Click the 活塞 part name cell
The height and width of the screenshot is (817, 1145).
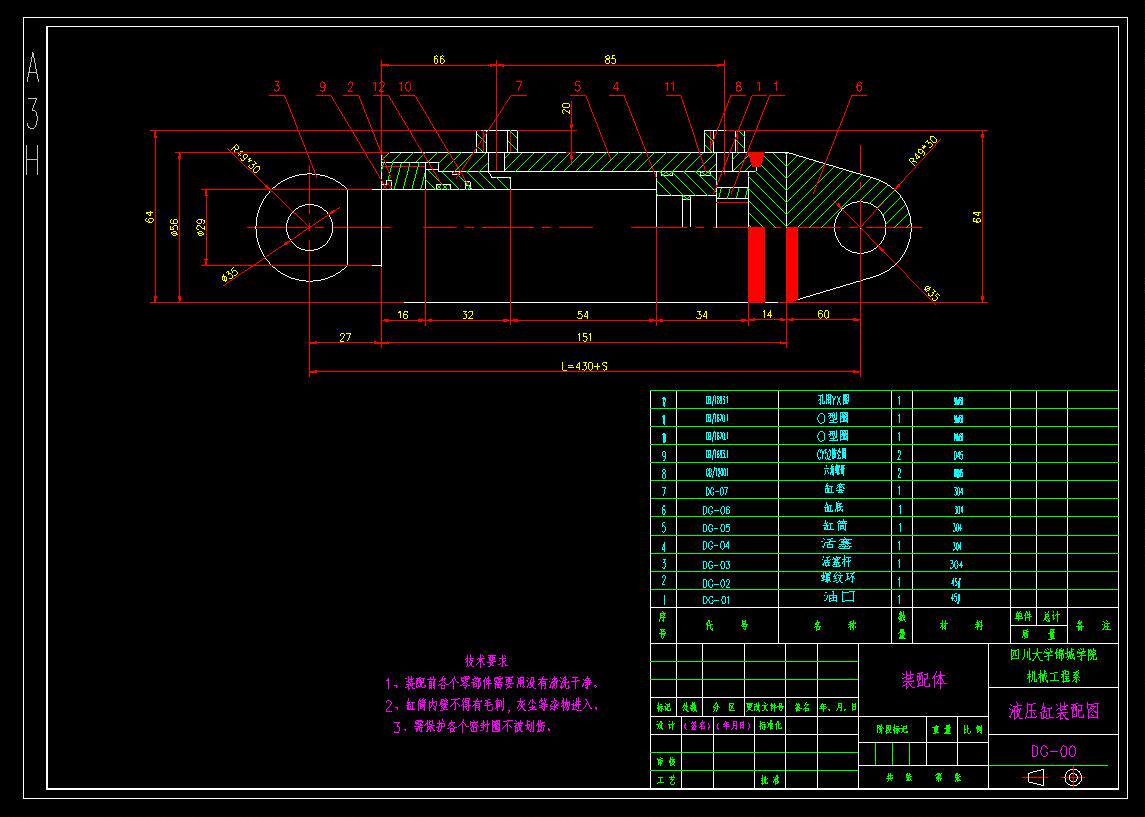(836, 543)
